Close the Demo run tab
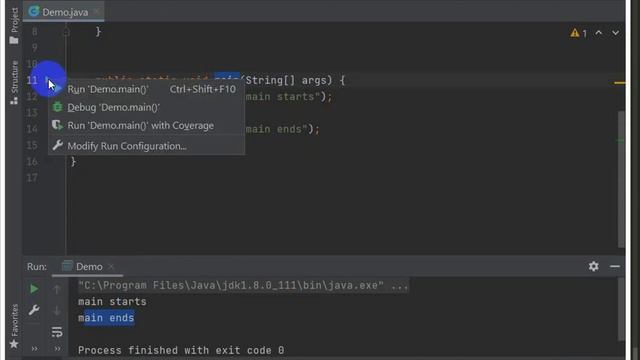This screenshot has height=360, width=640. (111, 267)
